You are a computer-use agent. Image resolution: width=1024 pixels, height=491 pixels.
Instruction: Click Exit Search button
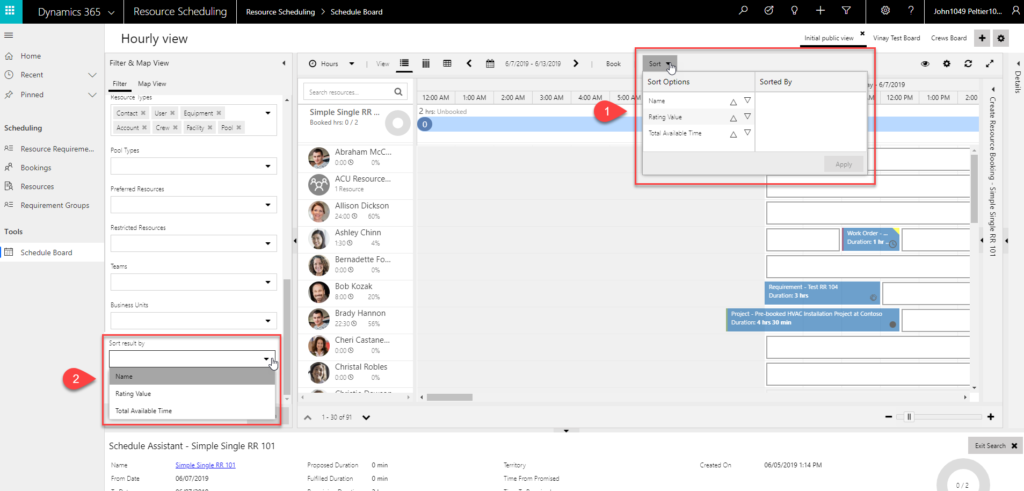point(995,445)
